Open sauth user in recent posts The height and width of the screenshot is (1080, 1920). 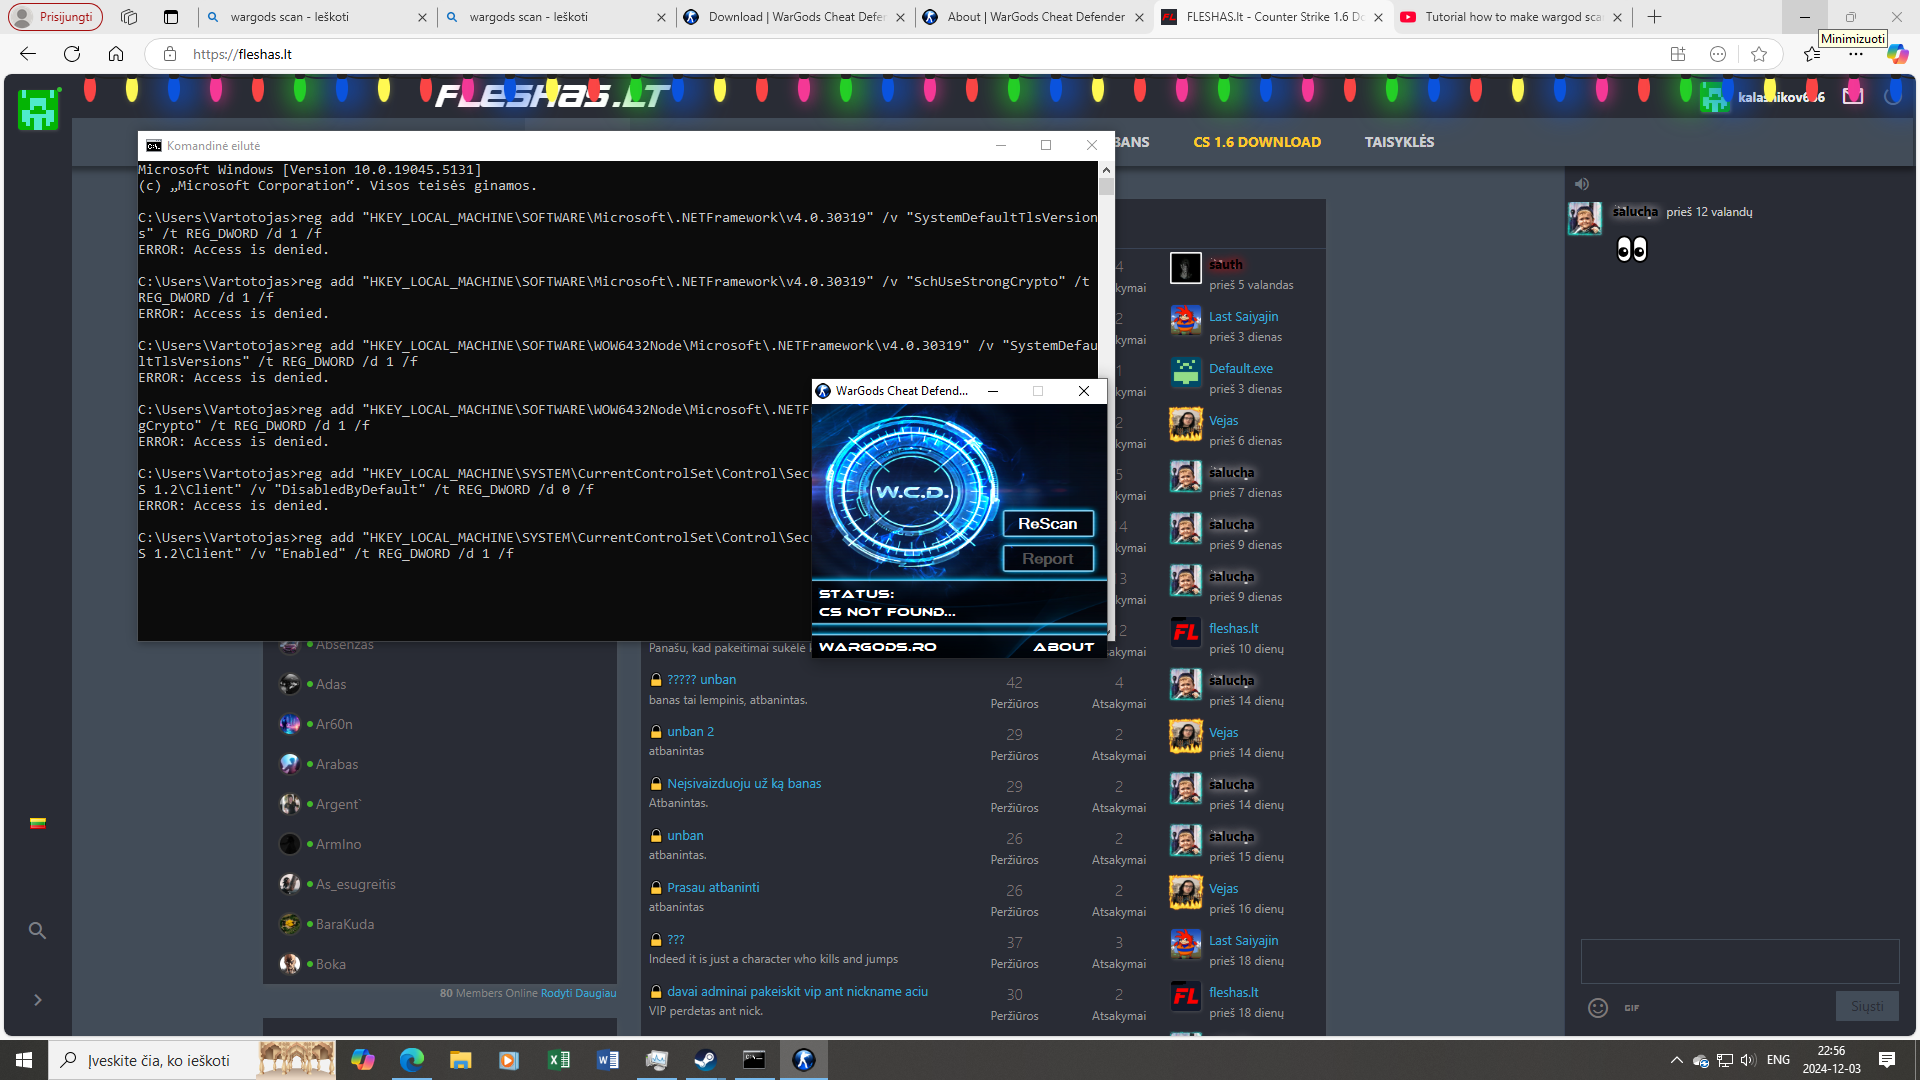tap(1225, 264)
